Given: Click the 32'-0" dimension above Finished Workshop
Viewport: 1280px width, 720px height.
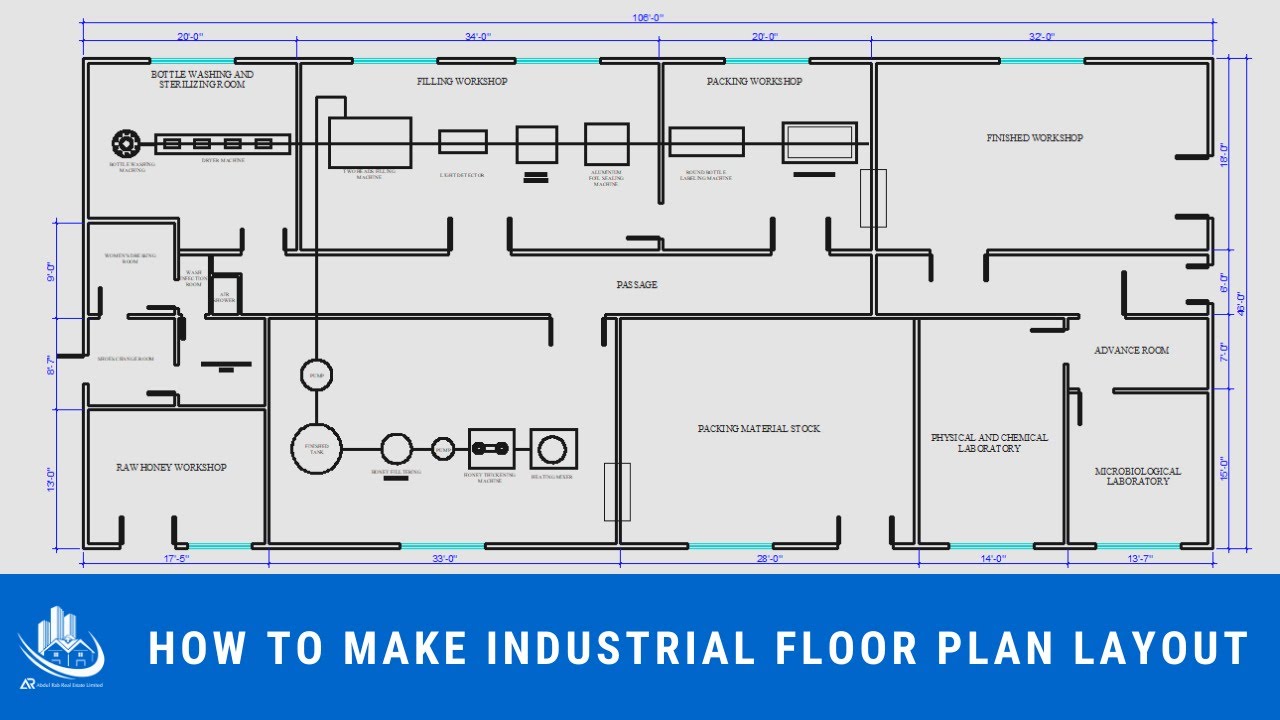Looking at the screenshot, I should [x=1042, y=36].
